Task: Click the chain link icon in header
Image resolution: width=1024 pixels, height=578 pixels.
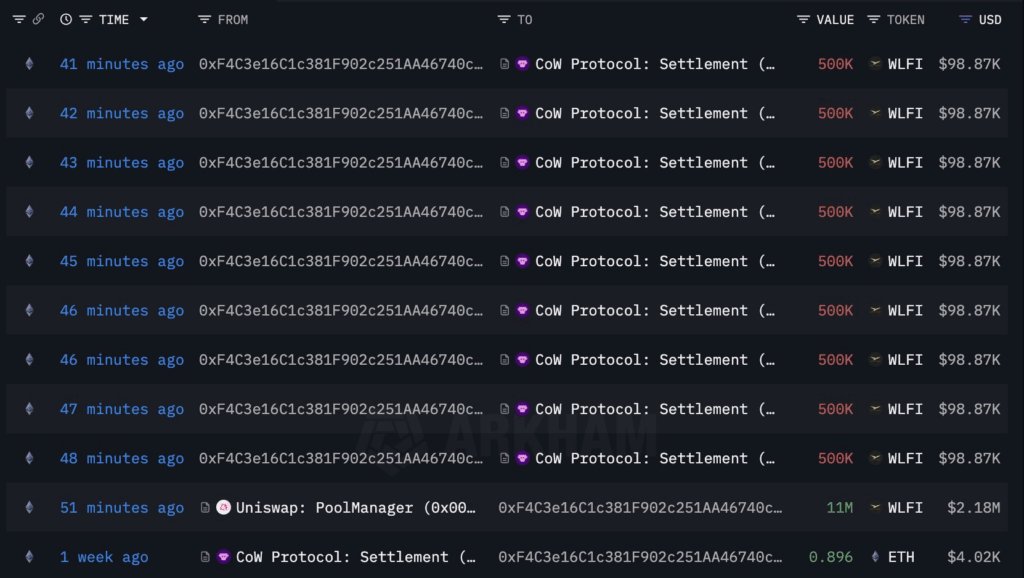Action: click(x=38, y=19)
